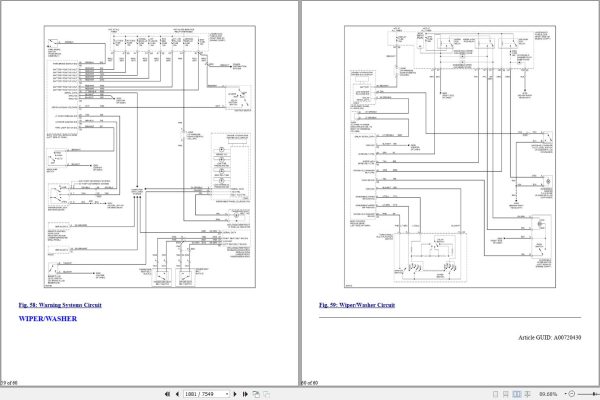Go to the first page

(x=167, y=394)
